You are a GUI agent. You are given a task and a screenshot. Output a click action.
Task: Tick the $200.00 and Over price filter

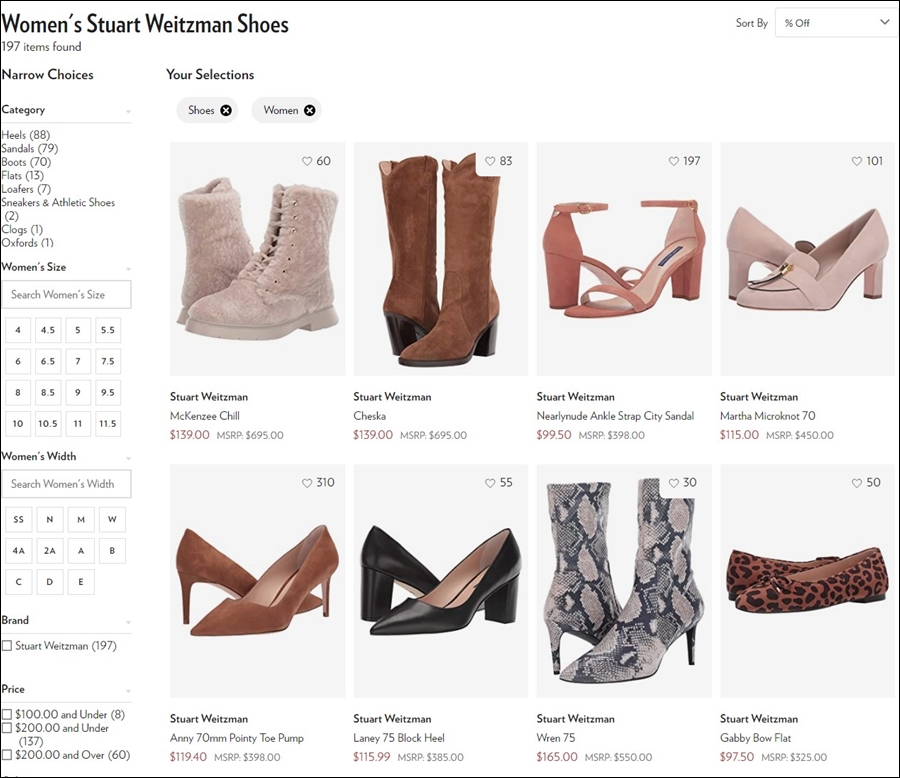point(7,754)
